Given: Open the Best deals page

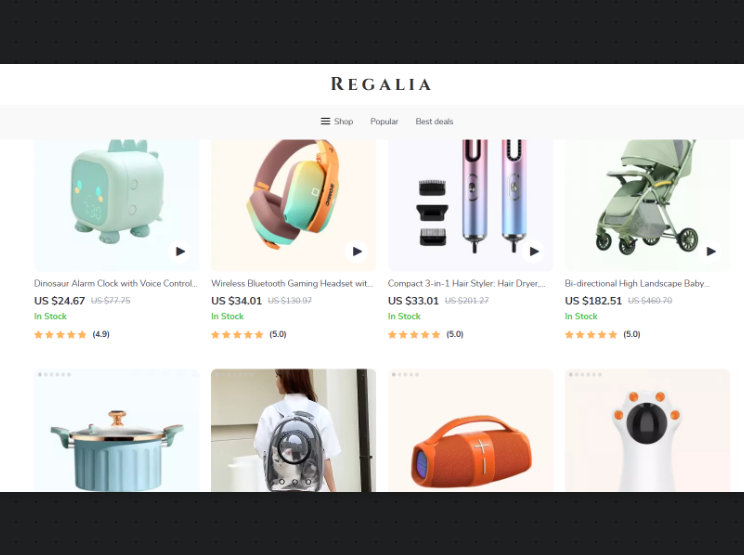Looking at the screenshot, I should pyautogui.click(x=434, y=121).
